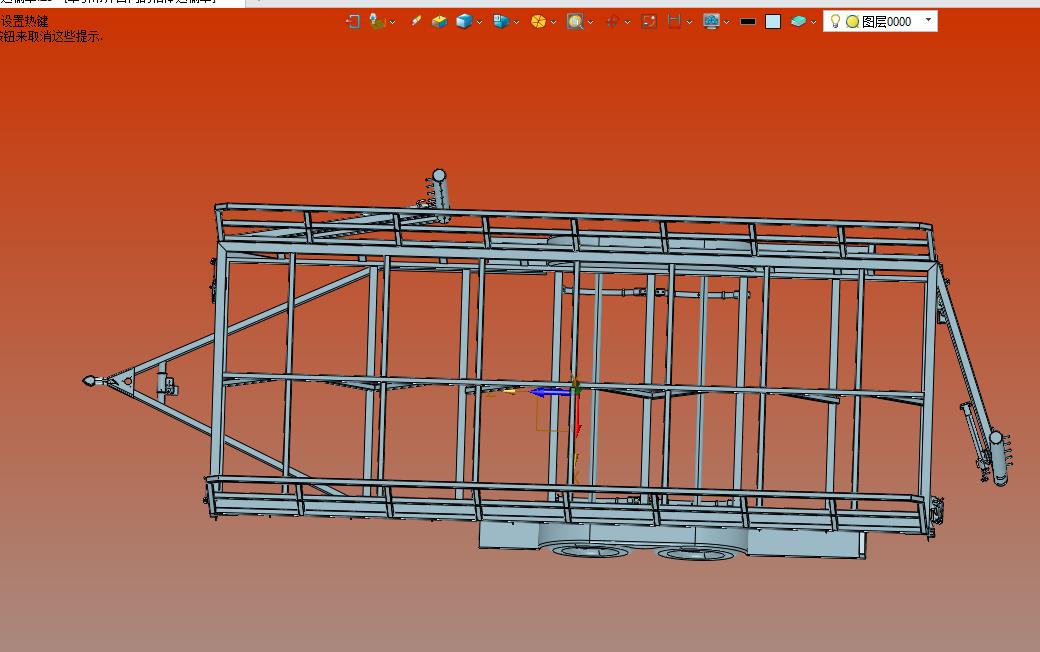Click the 设置热键 hint text
The height and width of the screenshot is (652, 1040).
pyautogui.click(x=25, y=21)
